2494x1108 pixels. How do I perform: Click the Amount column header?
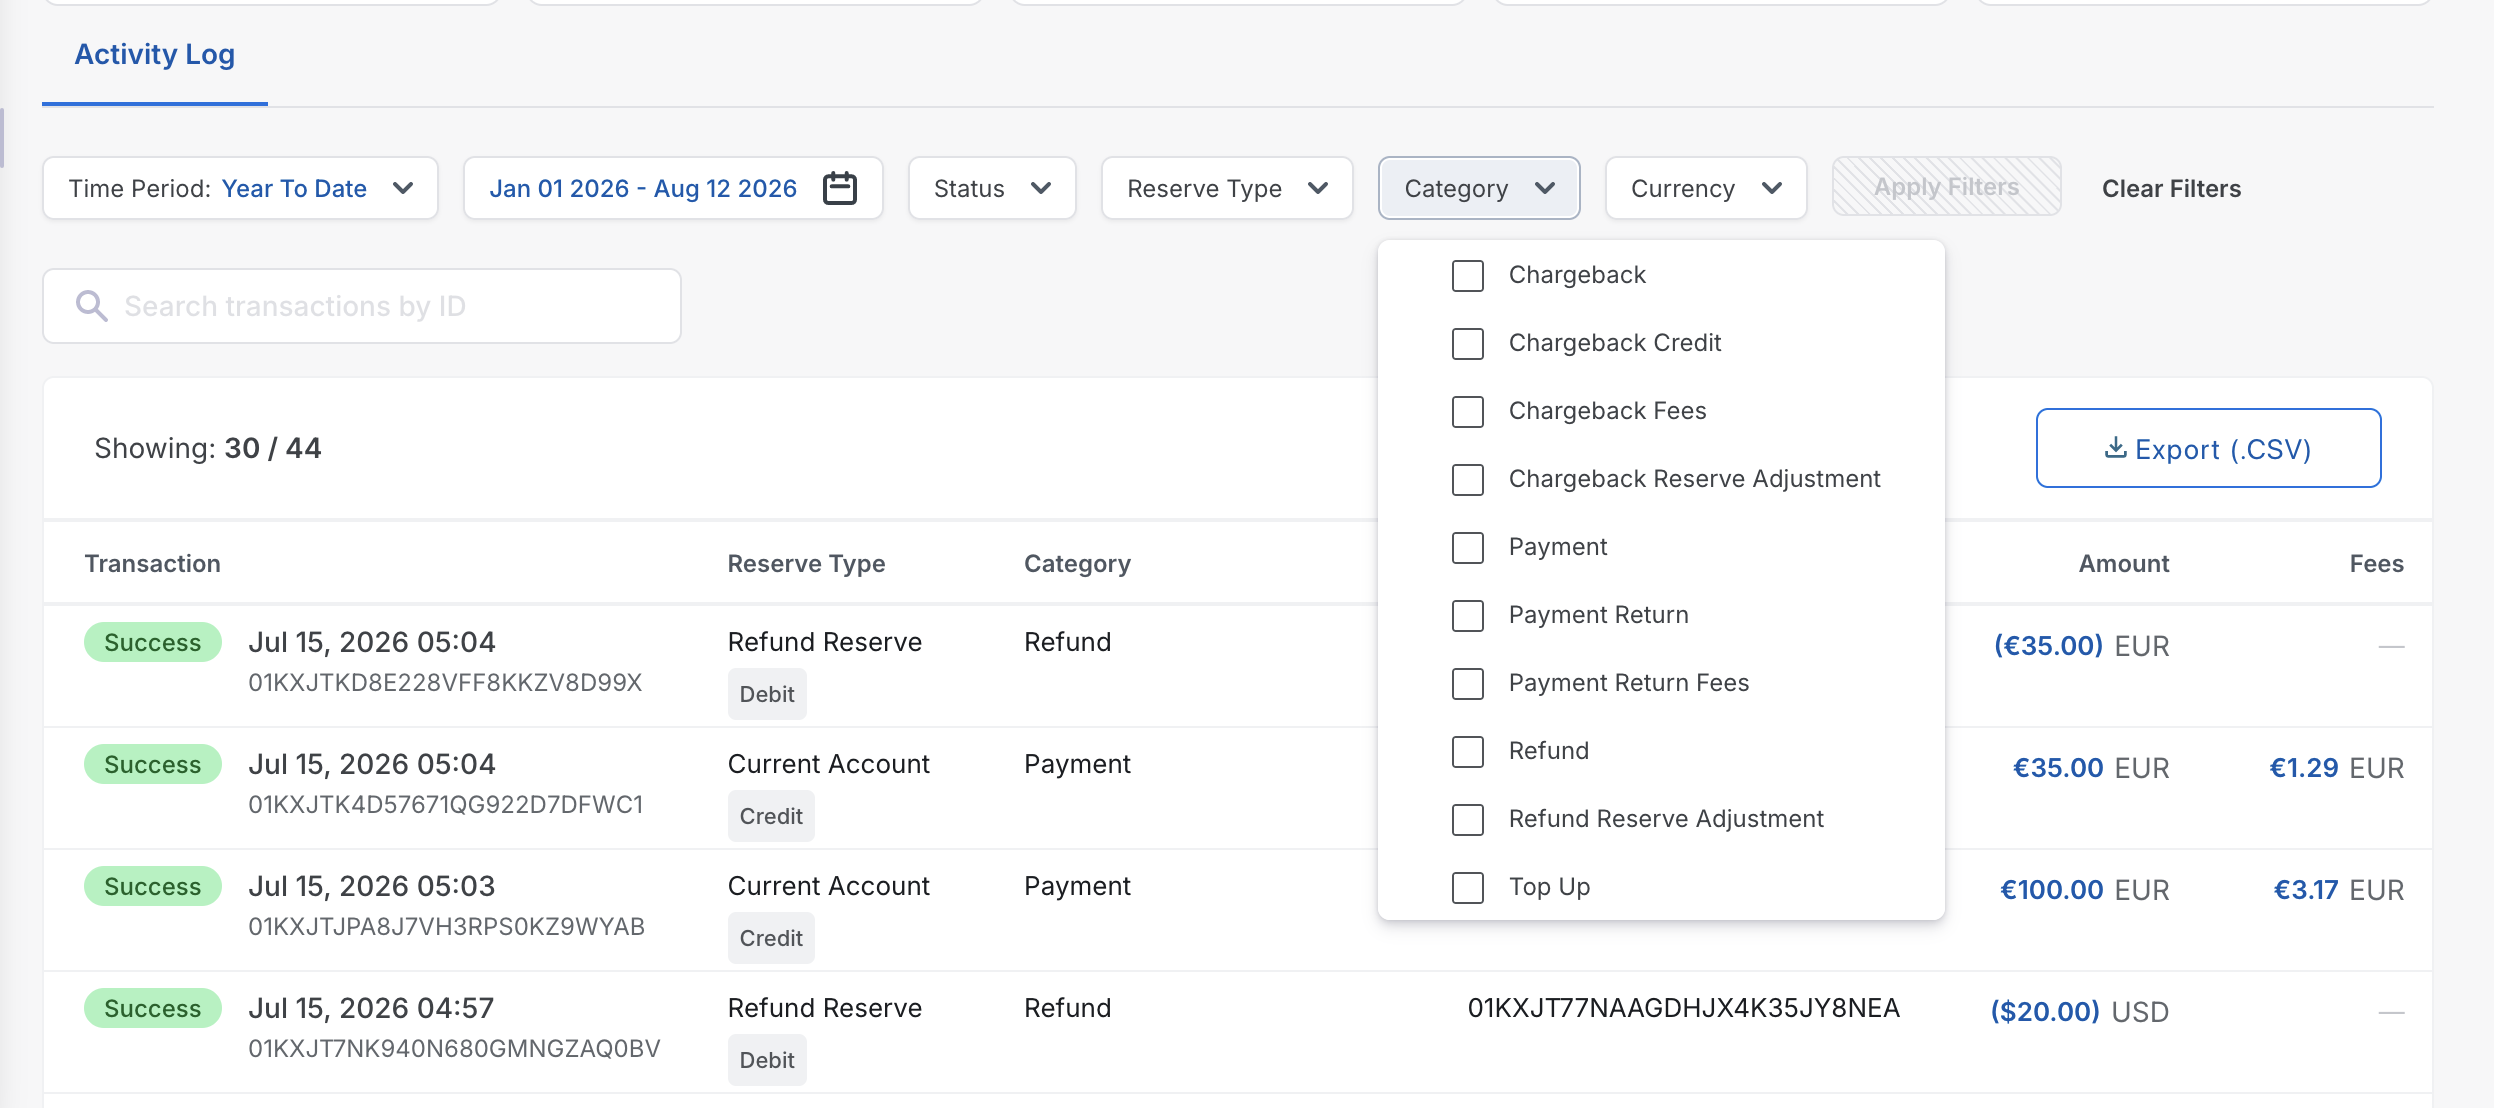[x=2124, y=563]
